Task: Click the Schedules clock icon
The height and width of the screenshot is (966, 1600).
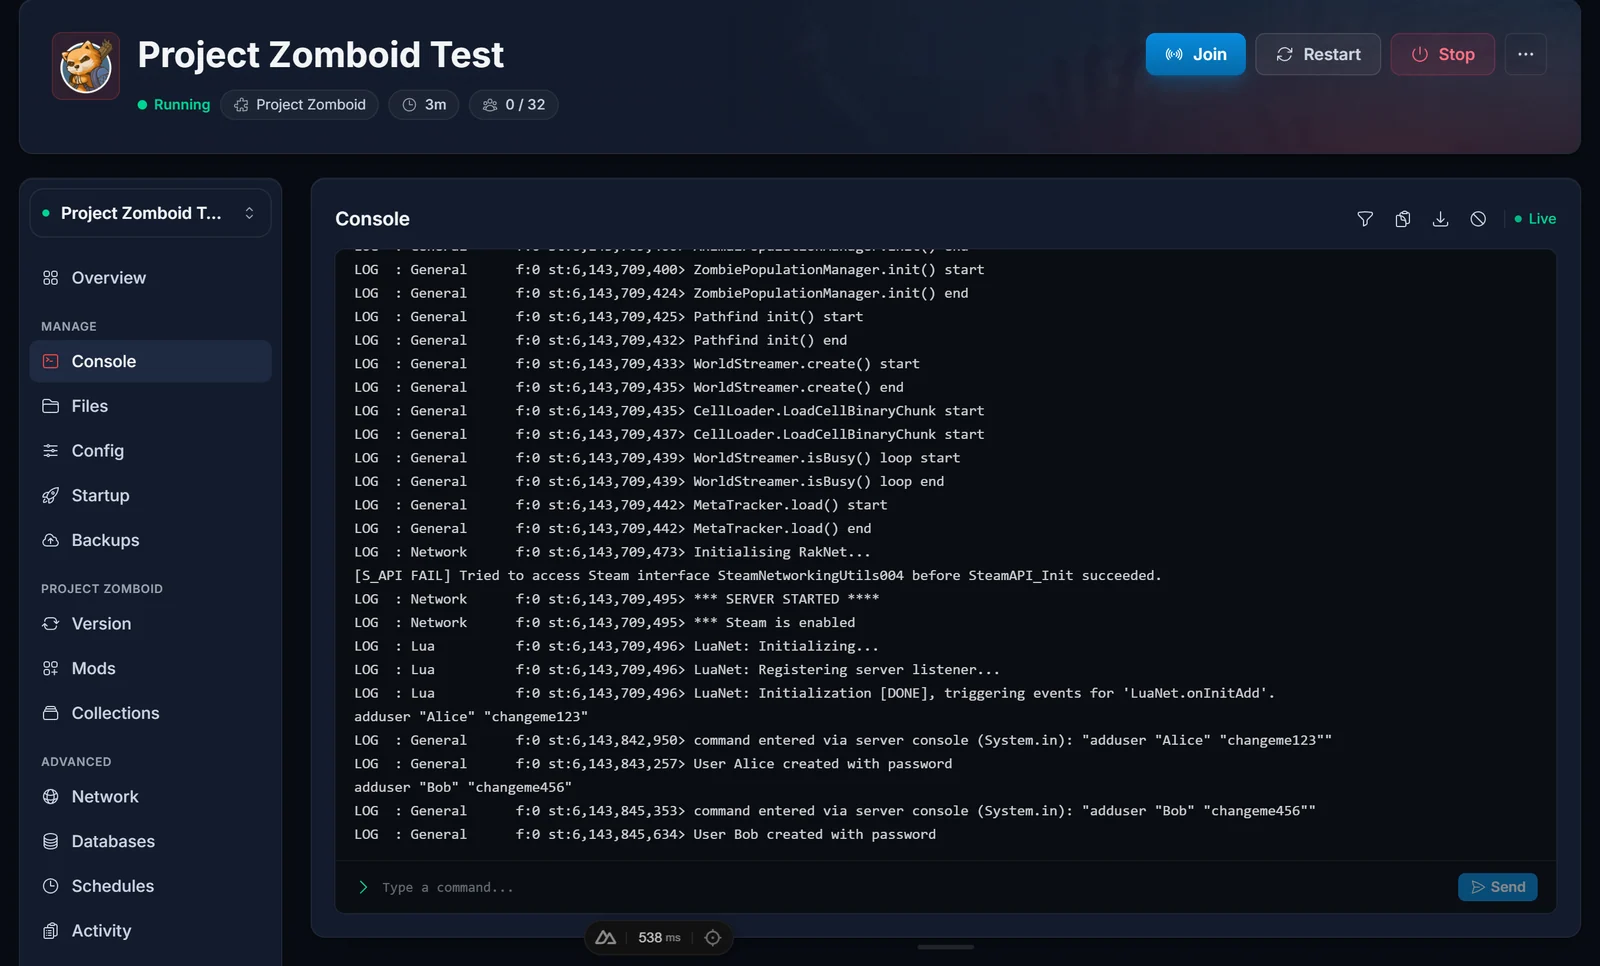Action: [x=51, y=886]
